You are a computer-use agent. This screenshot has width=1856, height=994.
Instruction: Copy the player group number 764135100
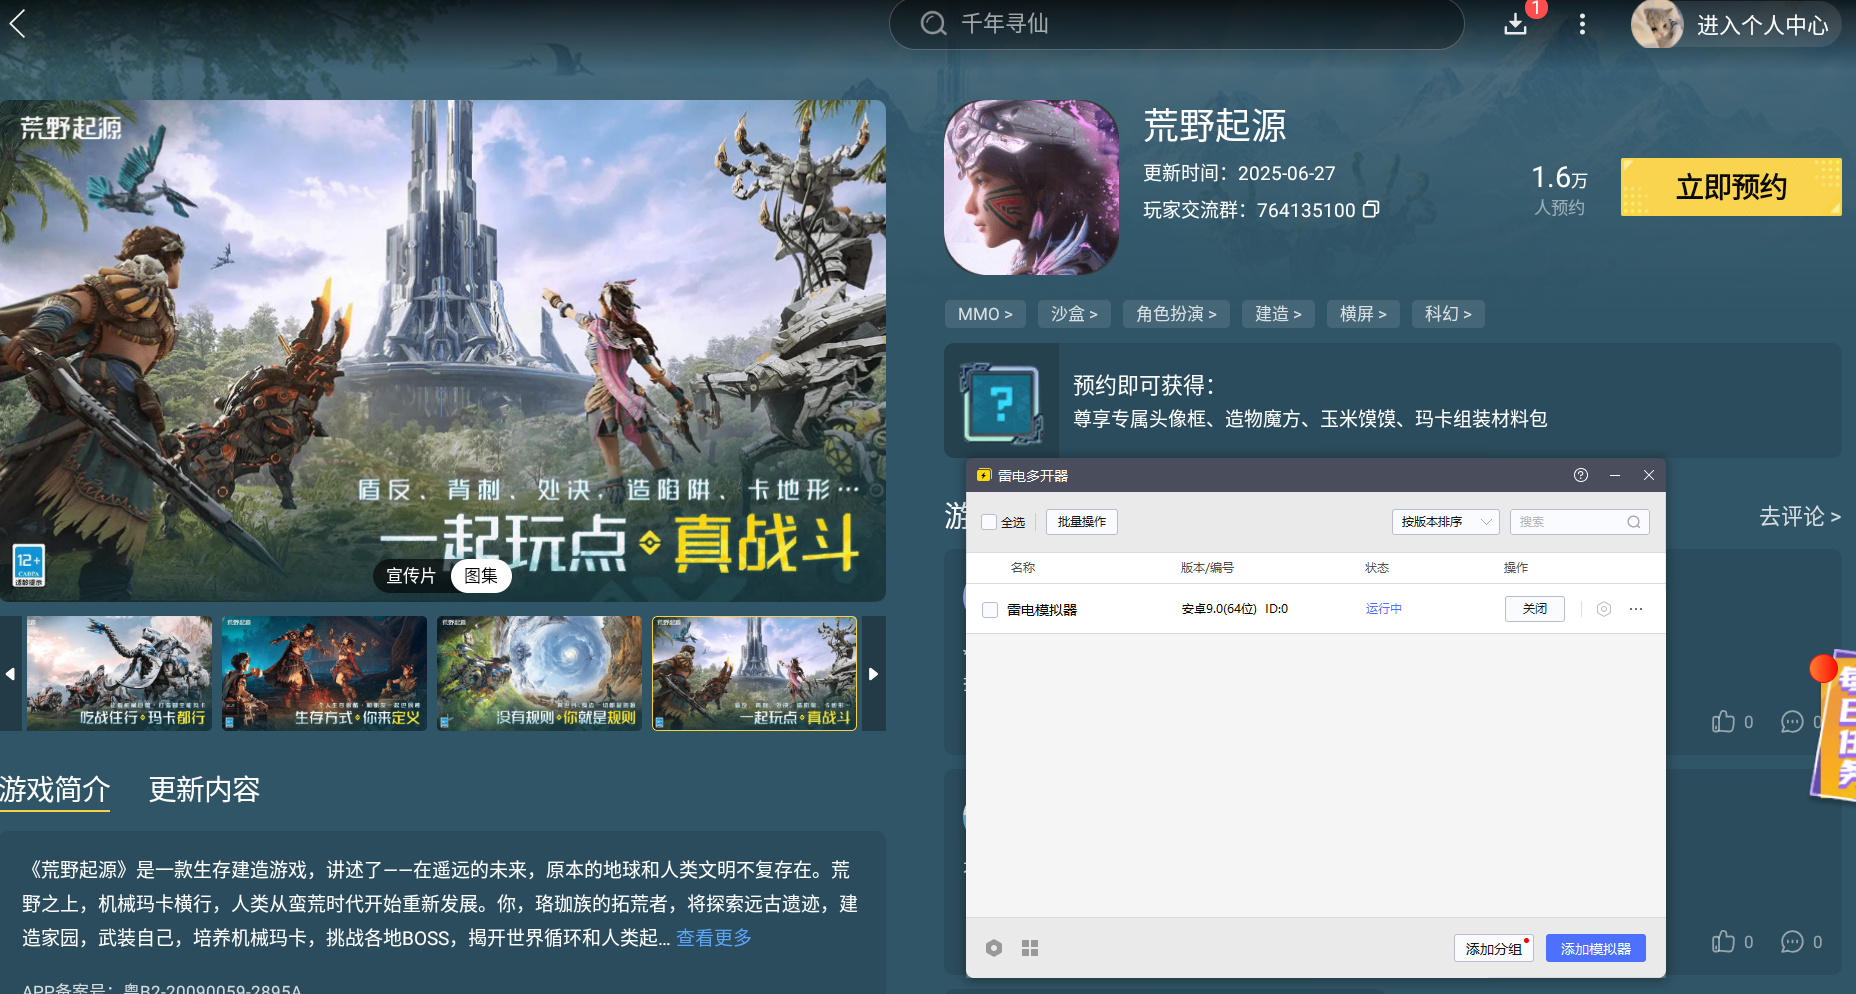1371,209
